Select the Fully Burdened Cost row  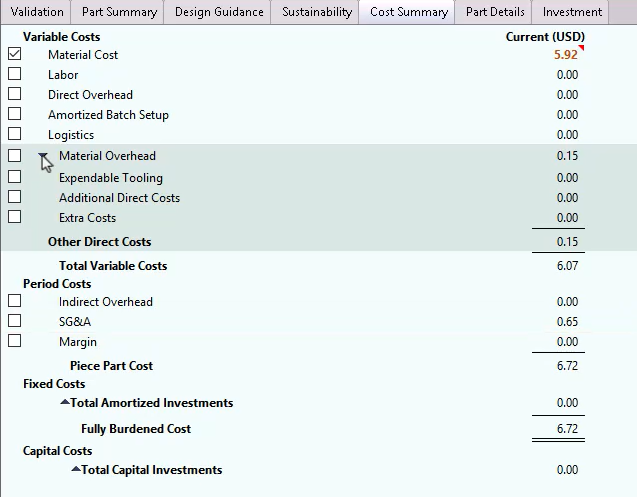coord(136,429)
